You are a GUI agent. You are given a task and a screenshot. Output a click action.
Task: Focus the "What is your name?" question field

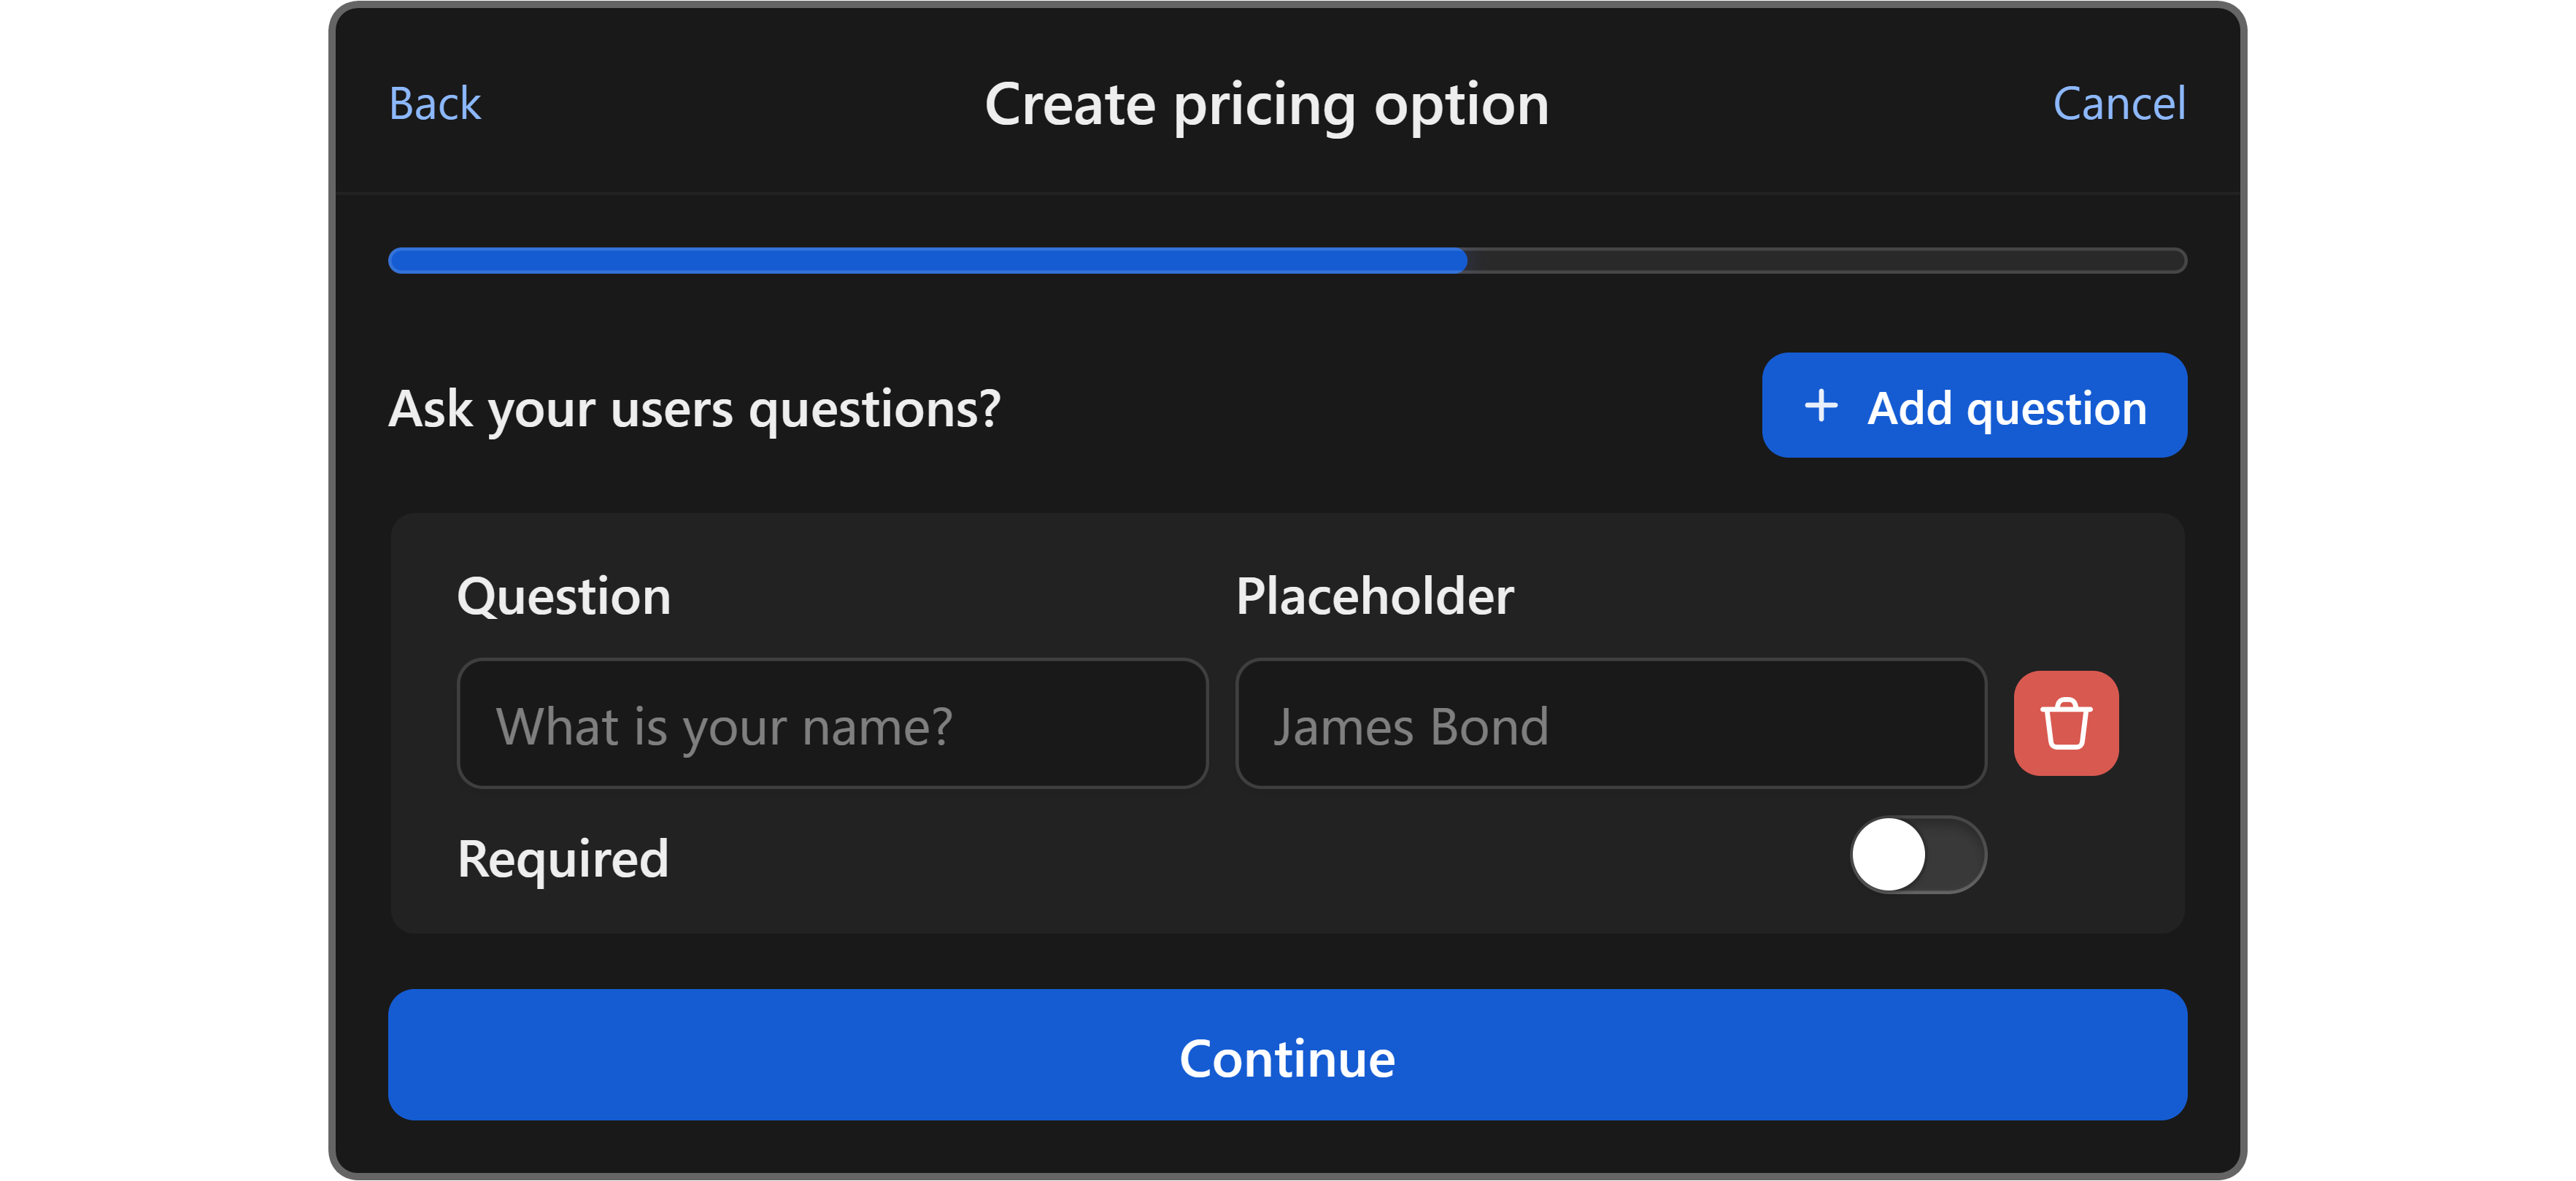point(832,724)
